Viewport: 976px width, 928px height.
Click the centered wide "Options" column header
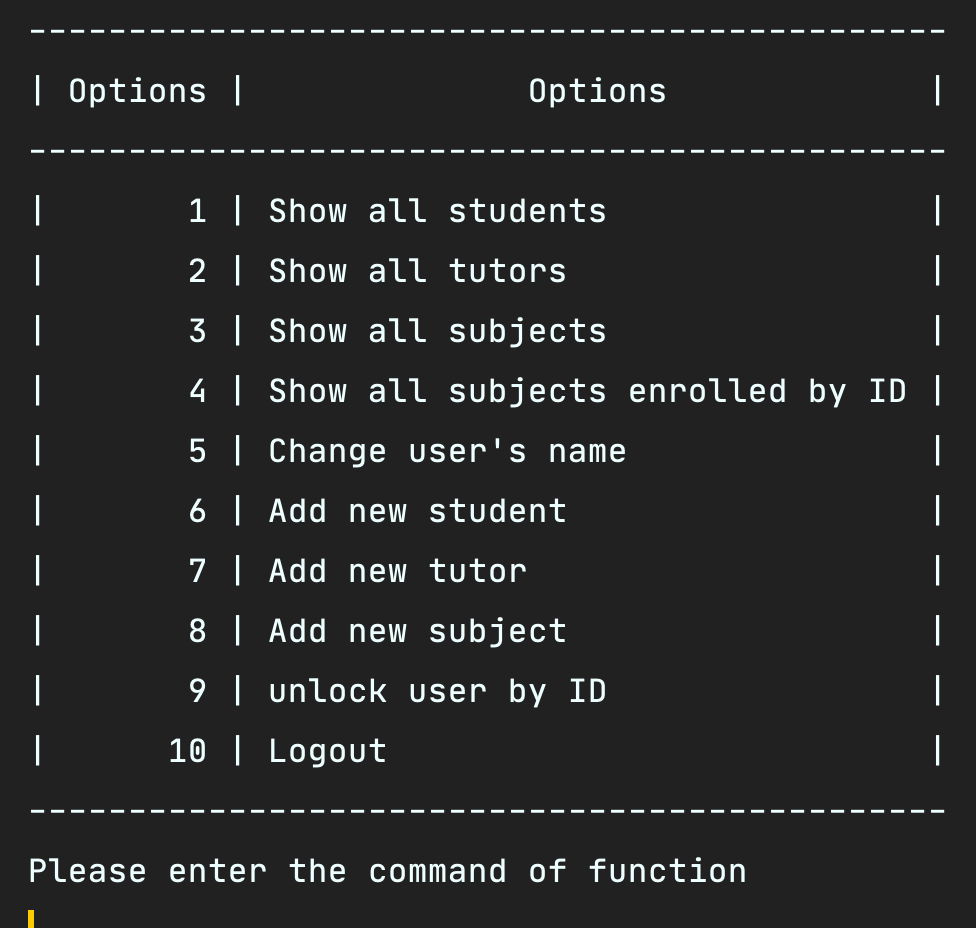[x=597, y=91]
